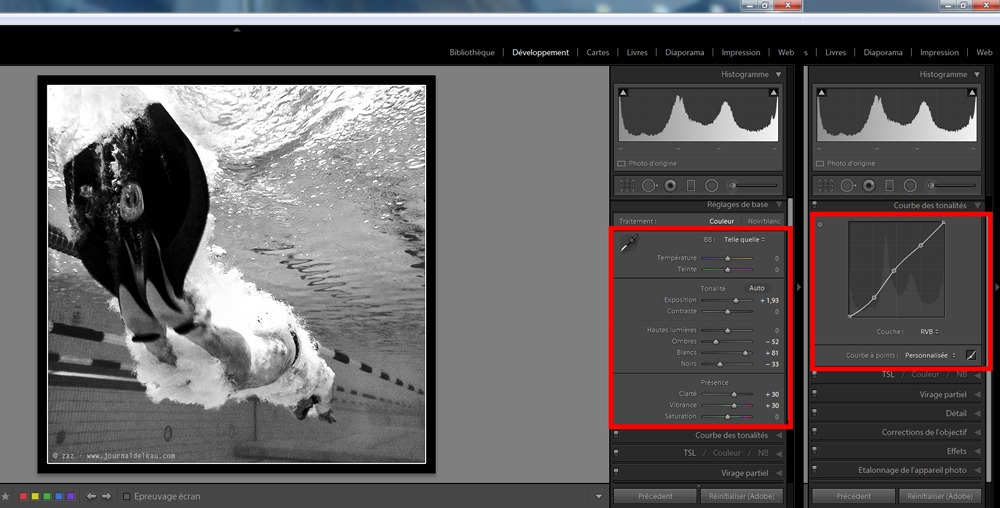
Task: Expand the Détail panel
Action: 978,413
